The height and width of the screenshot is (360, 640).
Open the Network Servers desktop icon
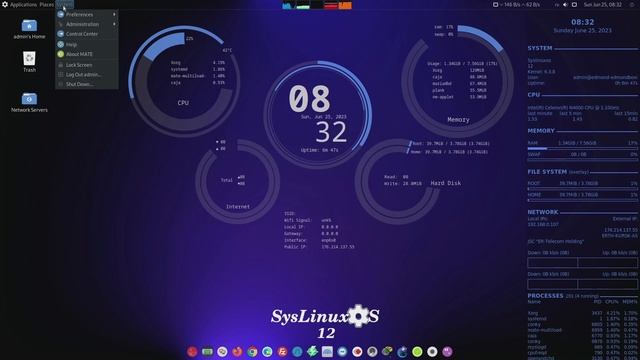(x=29, y=102)
